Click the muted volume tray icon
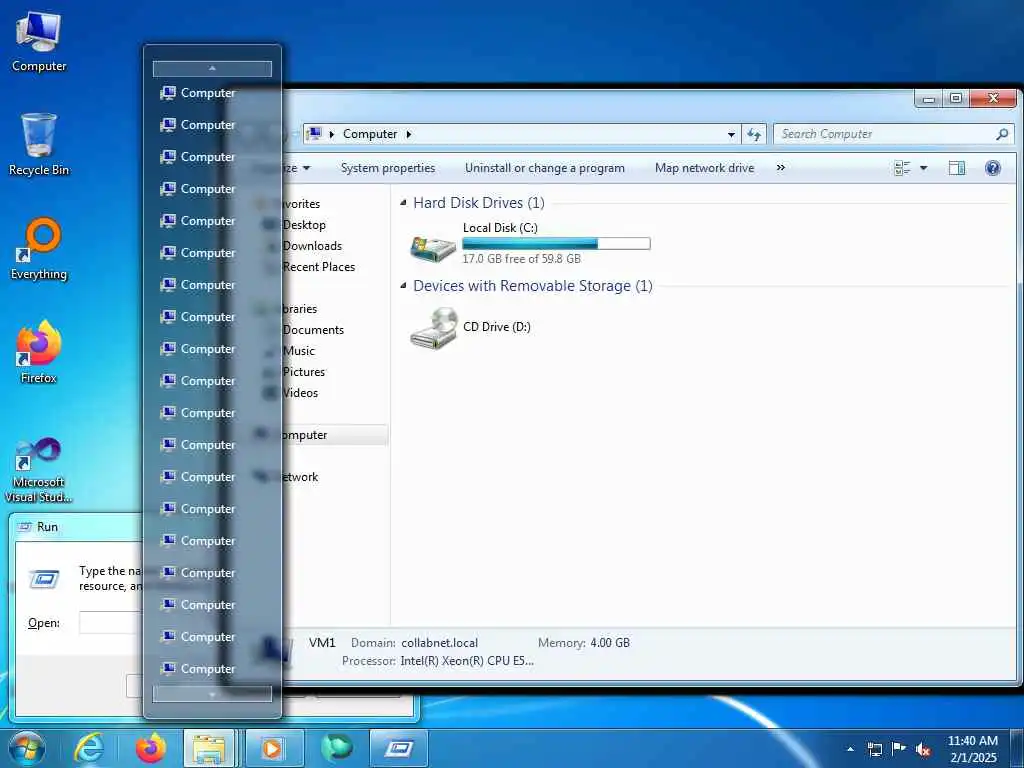 click(x=923, y=749)
